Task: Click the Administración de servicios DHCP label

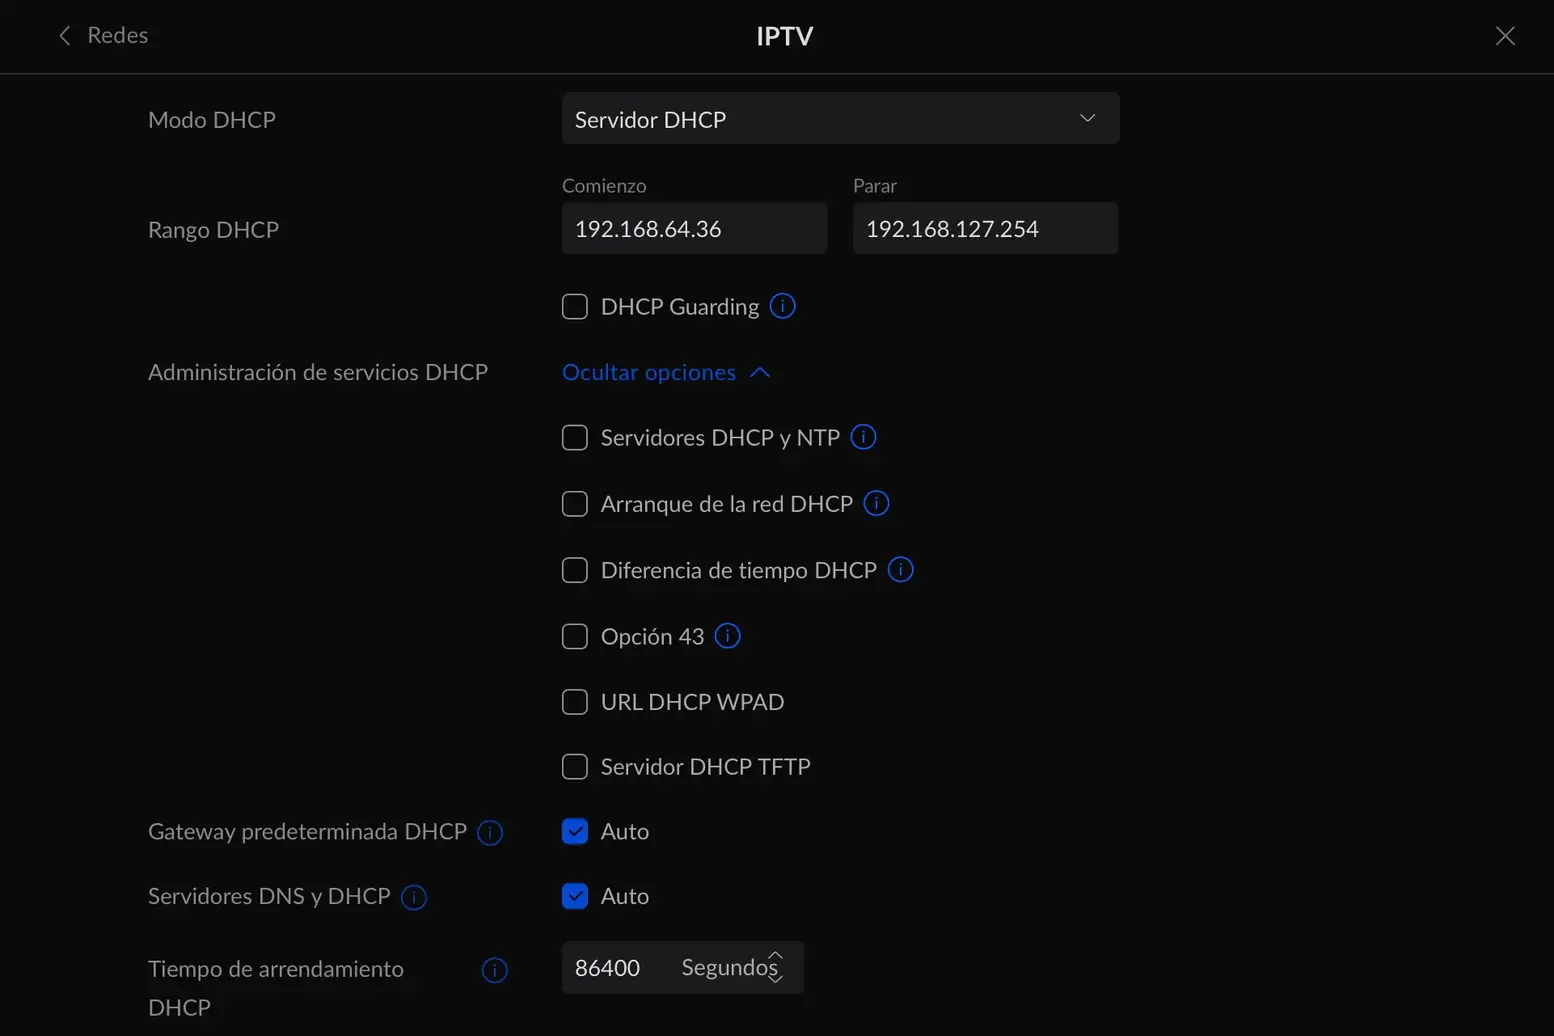Action: click(x=318, y=372)
